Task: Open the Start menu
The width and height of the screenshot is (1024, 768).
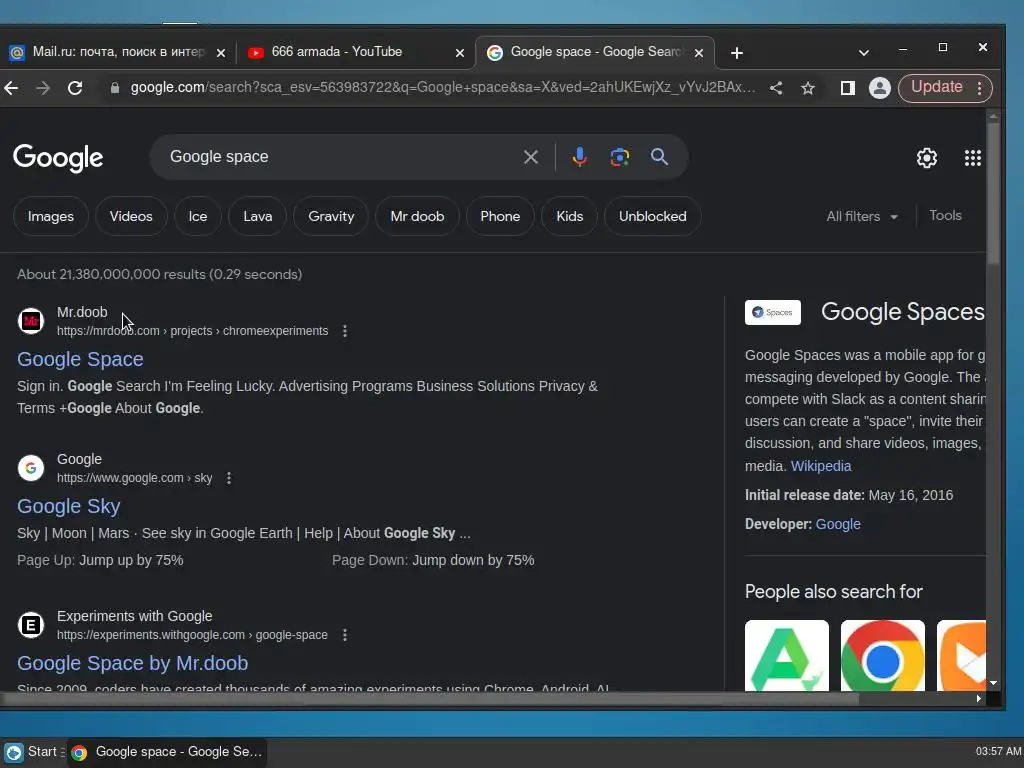Action: pyautogui.click(x=33, y=752)
